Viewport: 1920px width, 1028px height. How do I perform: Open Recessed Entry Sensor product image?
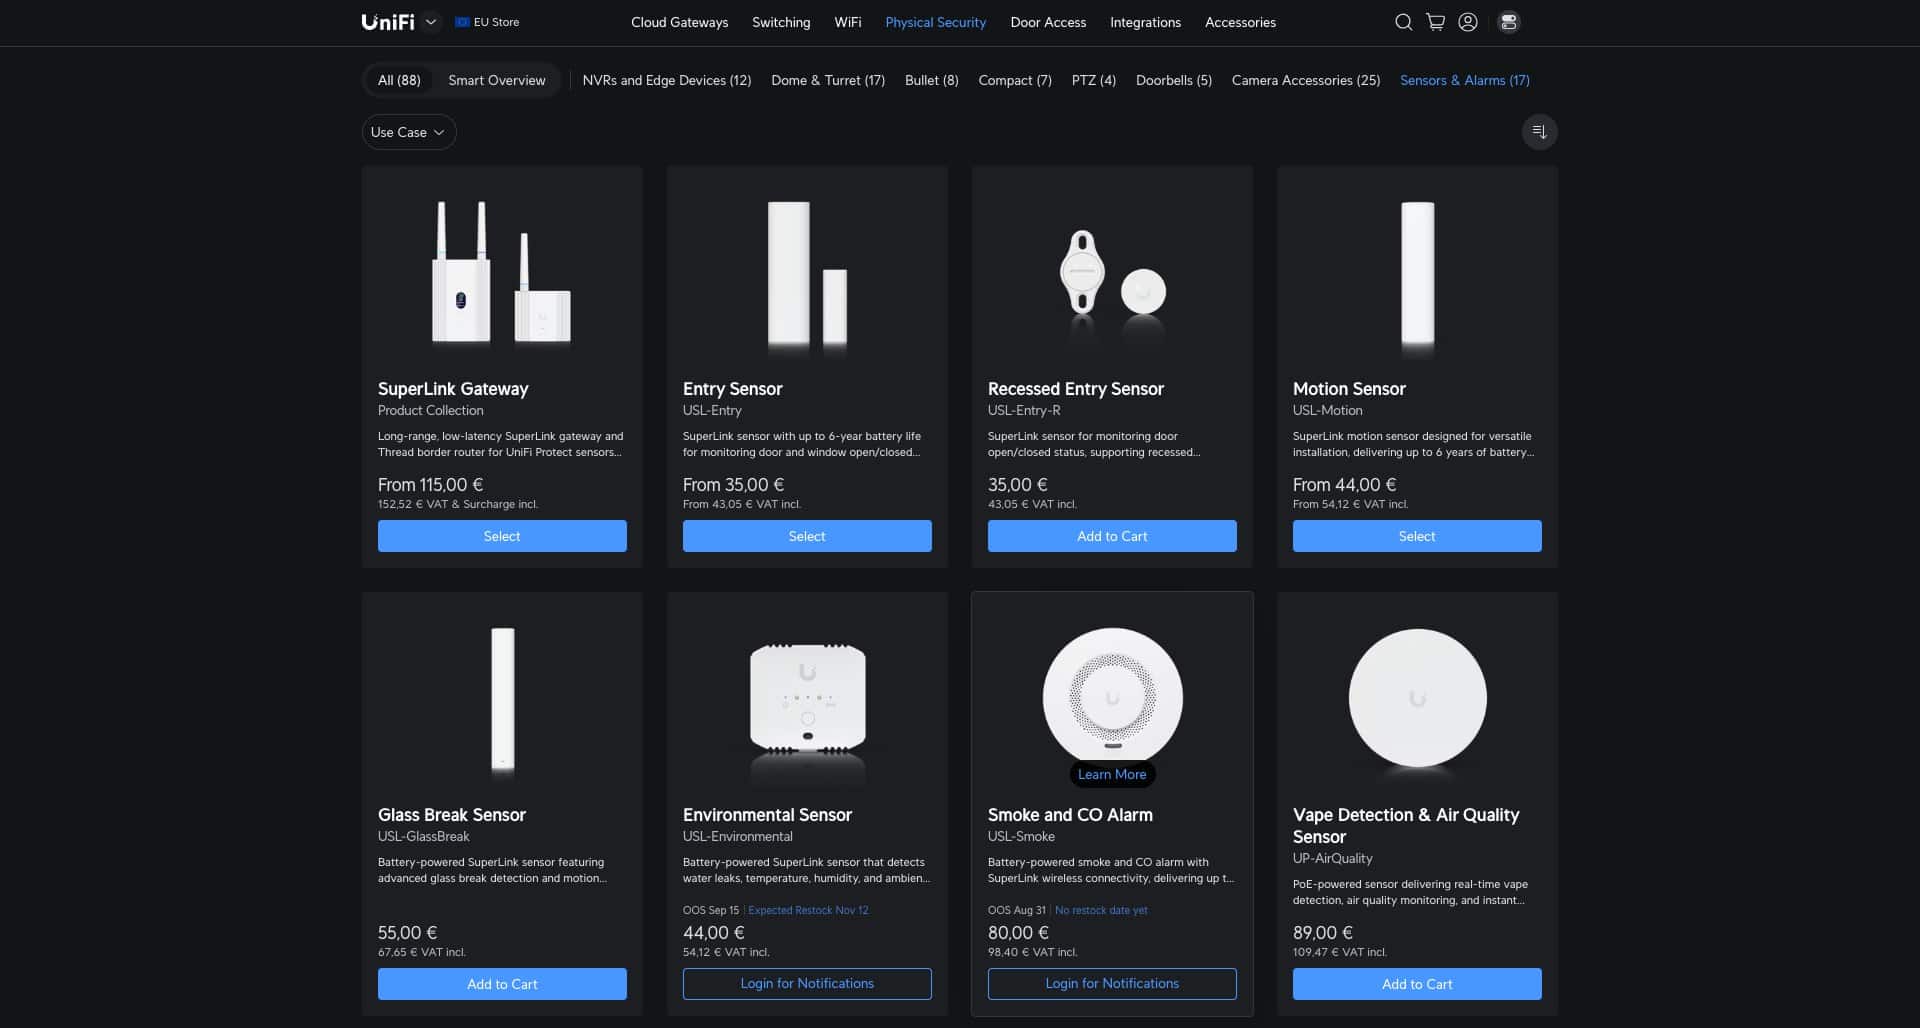click(1112, 275)
